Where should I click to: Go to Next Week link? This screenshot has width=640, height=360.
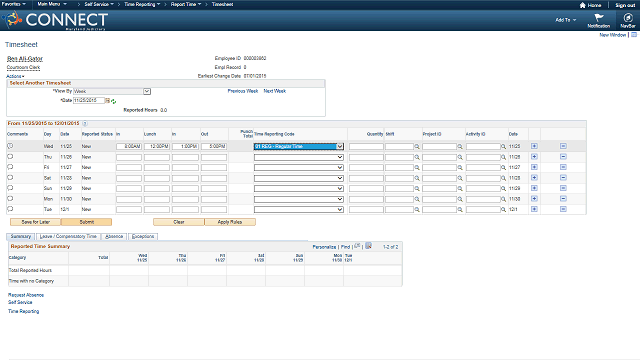[x=275, y=91]
